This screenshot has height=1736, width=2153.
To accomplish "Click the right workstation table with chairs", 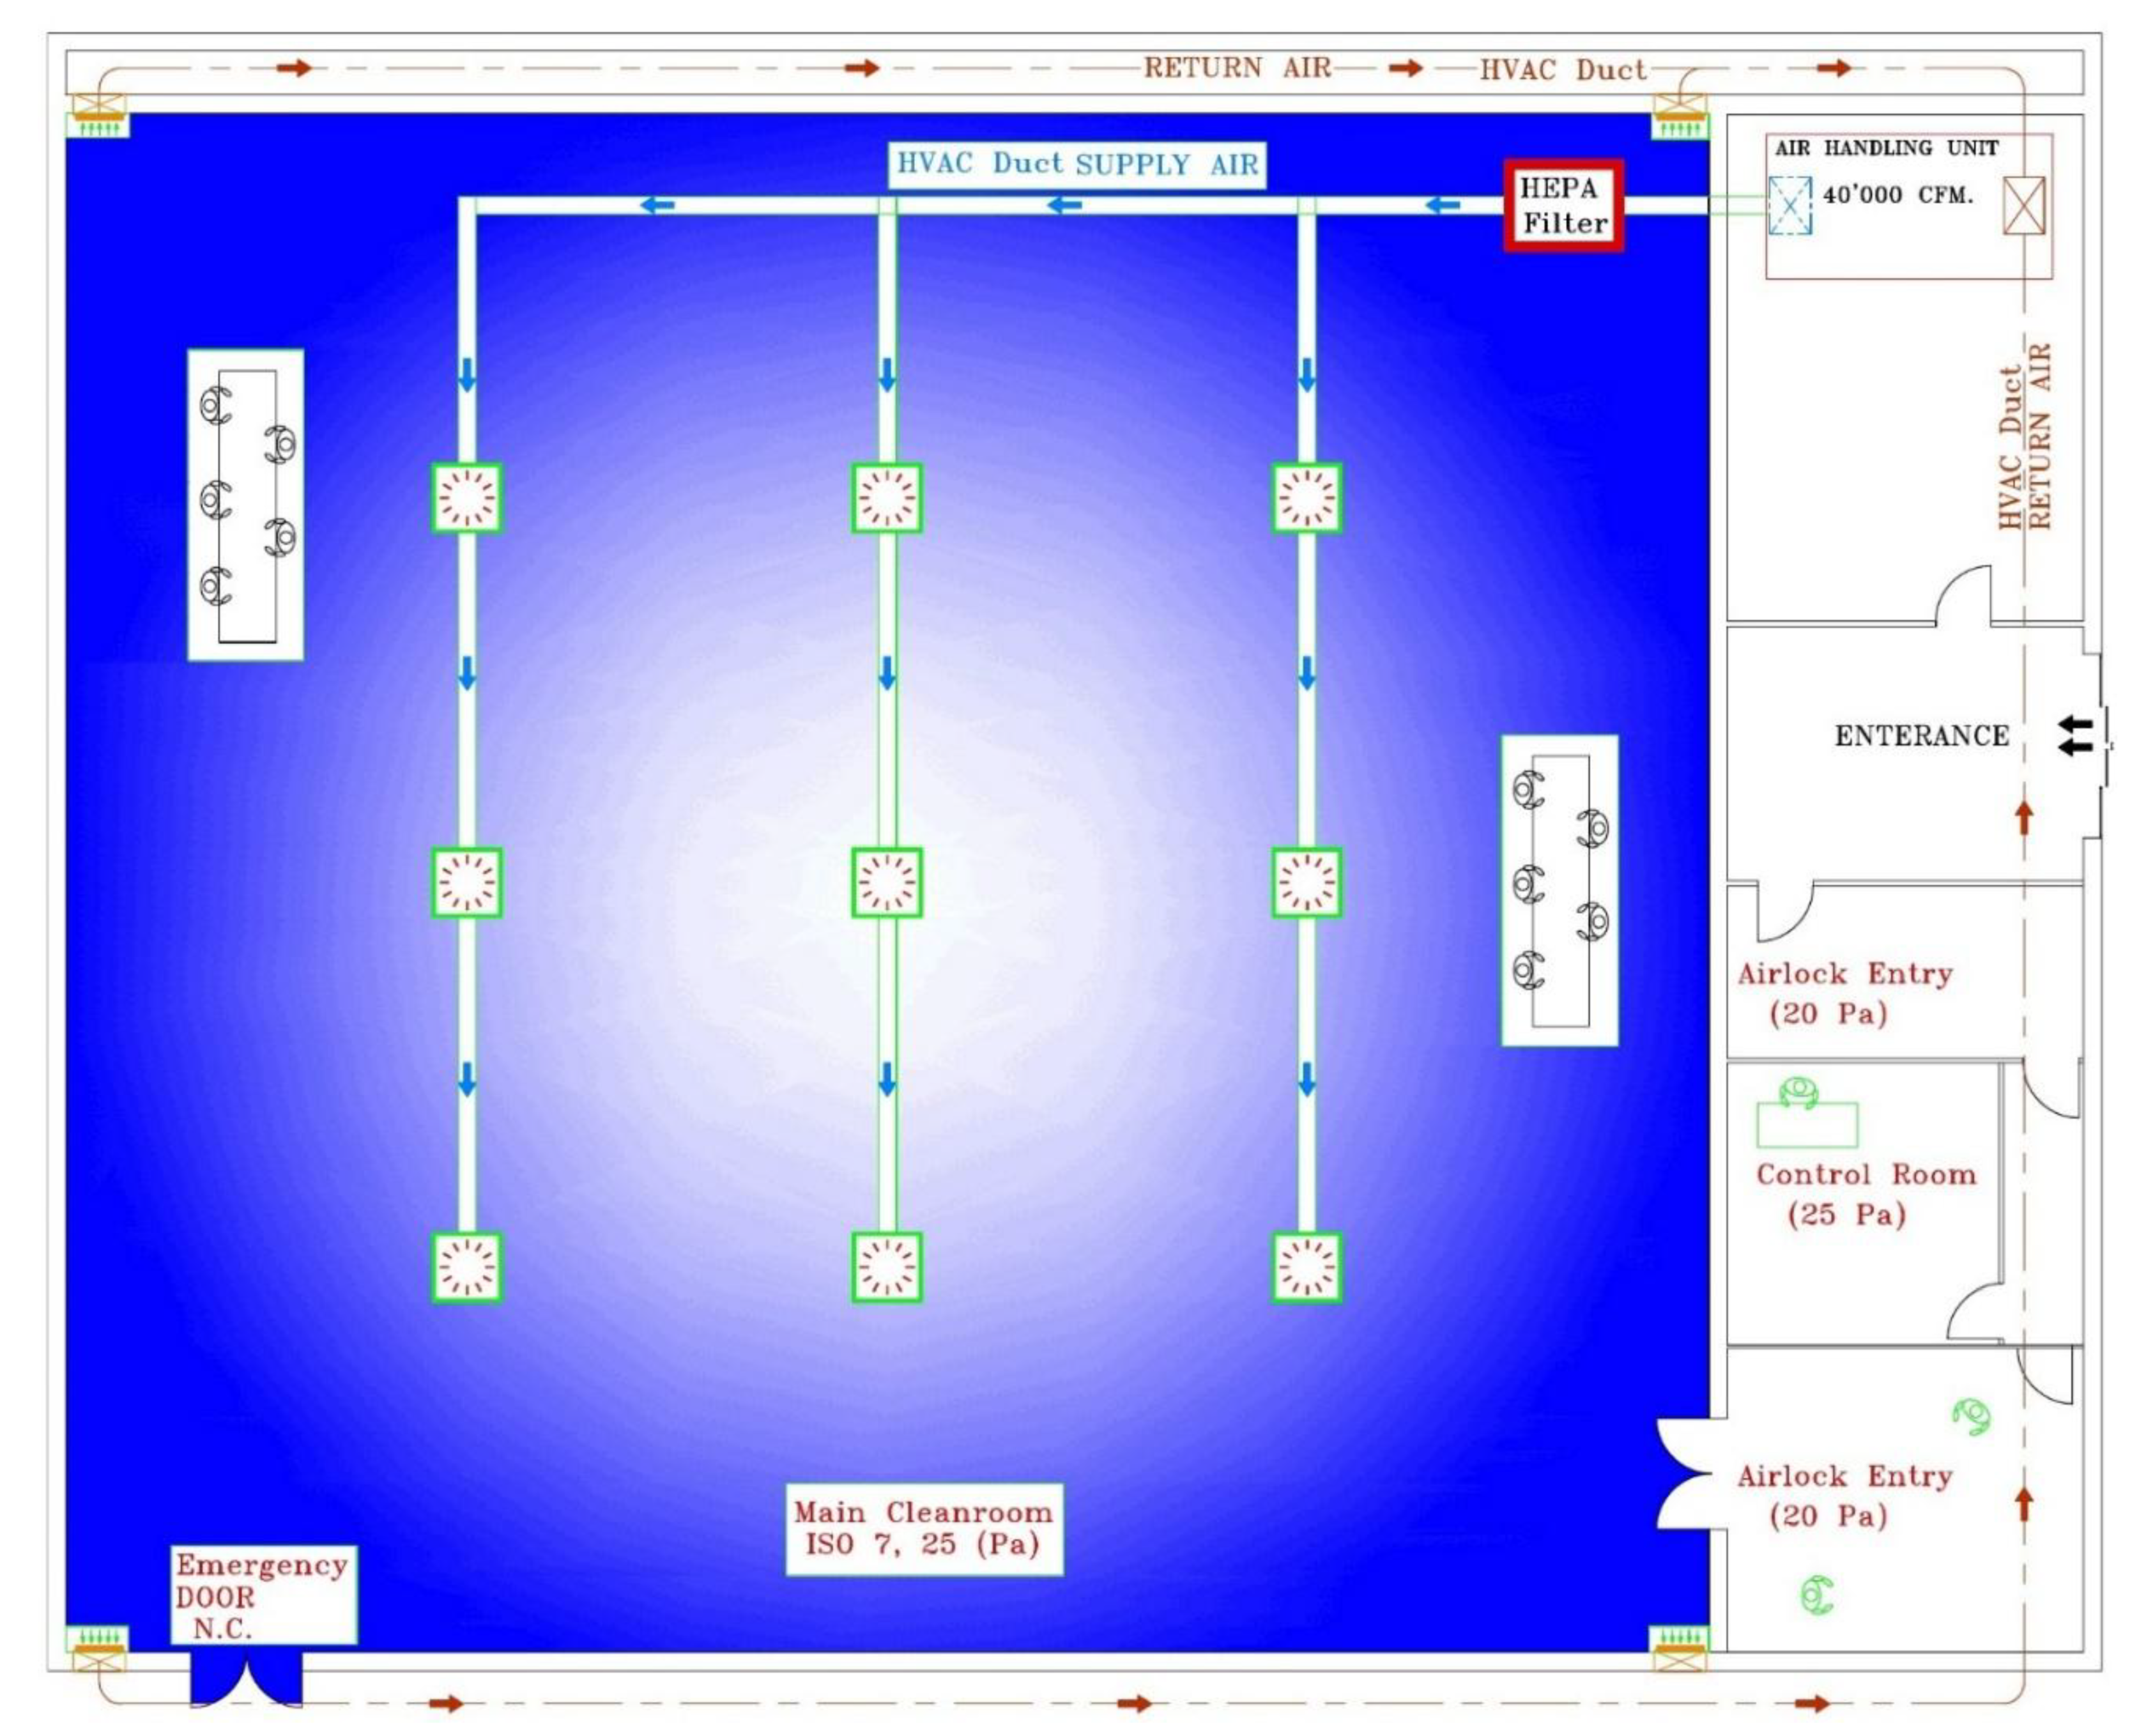I will tap(1559, 890).
